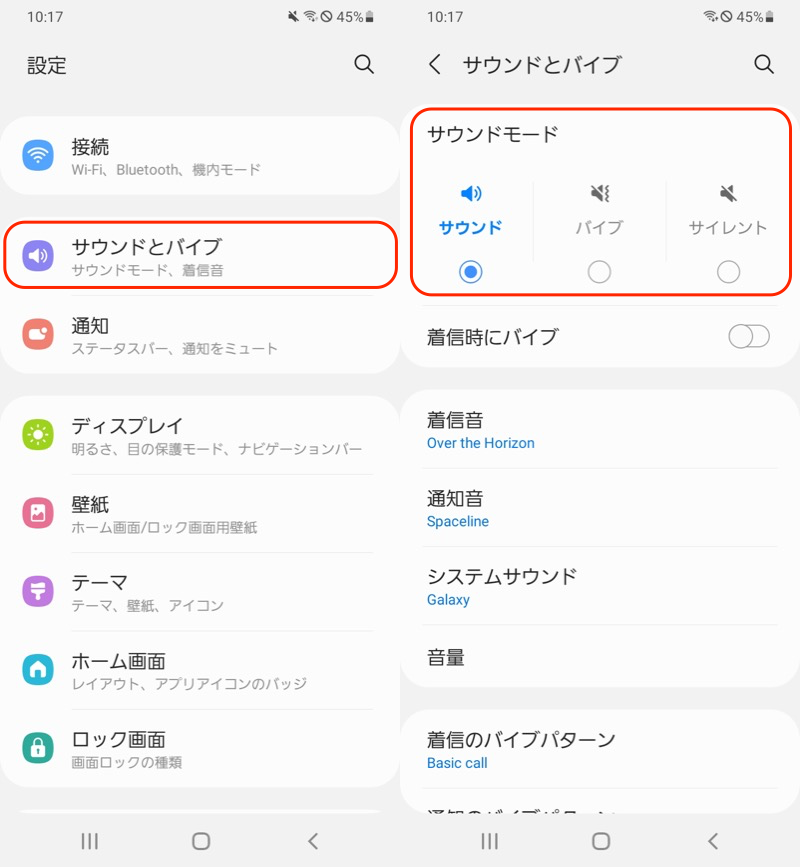Select the サイレント radio button
The width and height of the screenshot is (800, 867).
click(x=729, y=272)
